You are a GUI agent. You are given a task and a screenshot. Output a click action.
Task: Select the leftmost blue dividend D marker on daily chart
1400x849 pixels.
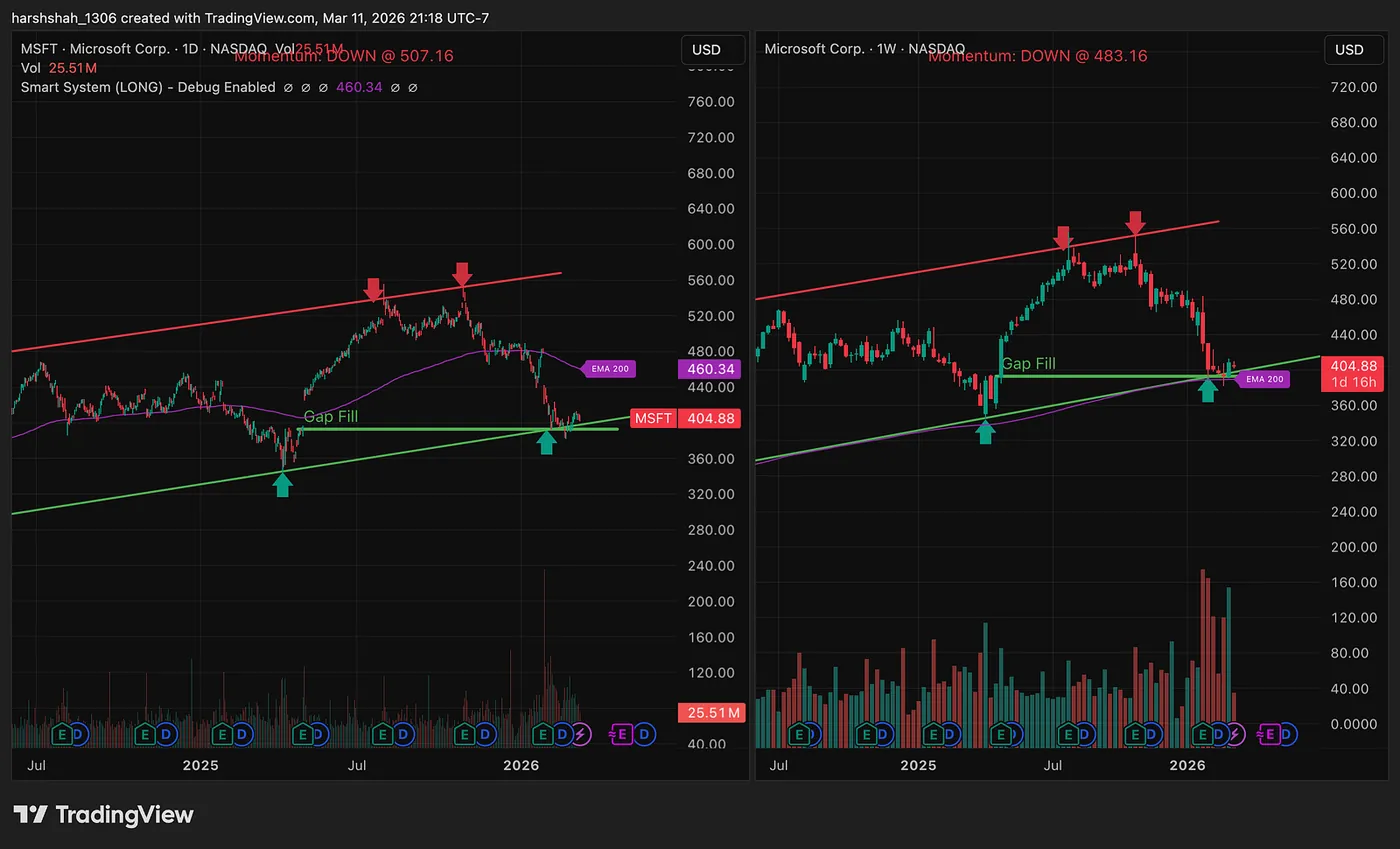(x=80, y=734)
